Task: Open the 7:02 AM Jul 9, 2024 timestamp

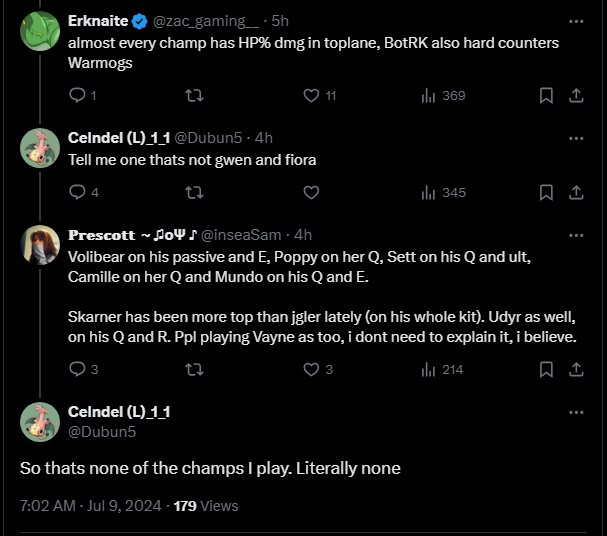Action: click(x=91, y=506)
